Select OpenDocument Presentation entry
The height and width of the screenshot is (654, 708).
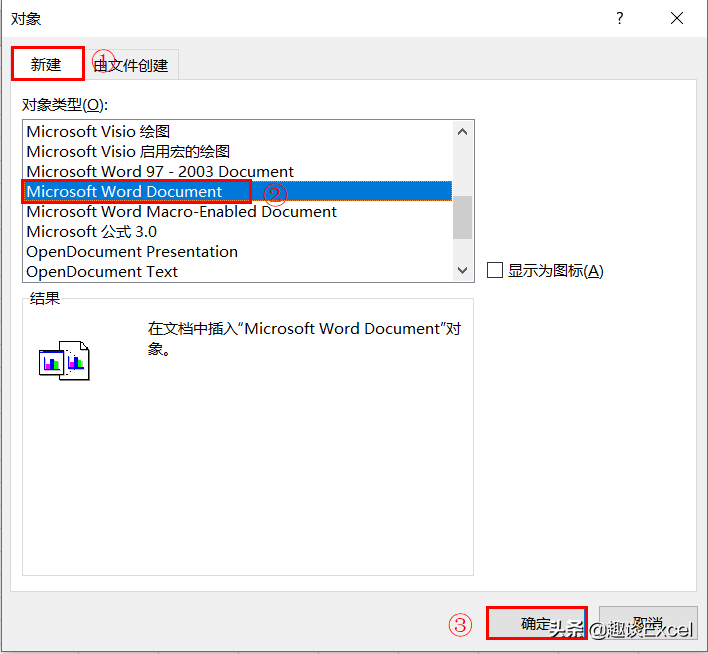coord(238,252)
